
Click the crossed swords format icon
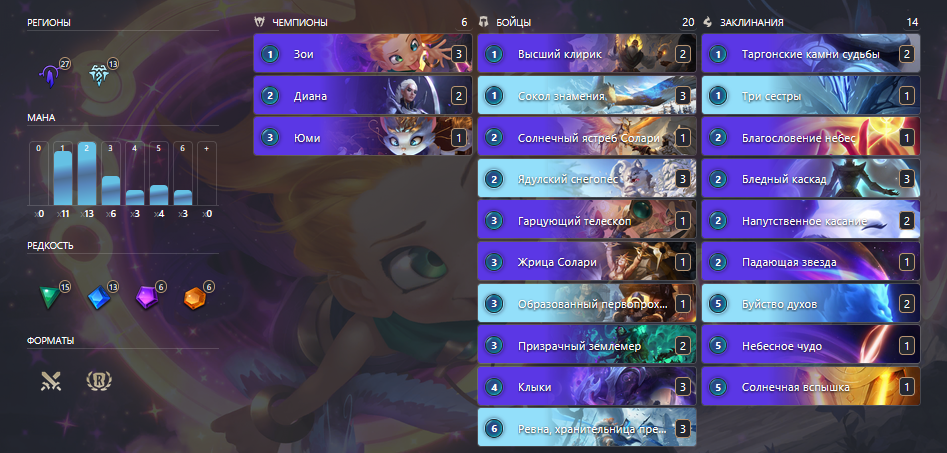51,381
